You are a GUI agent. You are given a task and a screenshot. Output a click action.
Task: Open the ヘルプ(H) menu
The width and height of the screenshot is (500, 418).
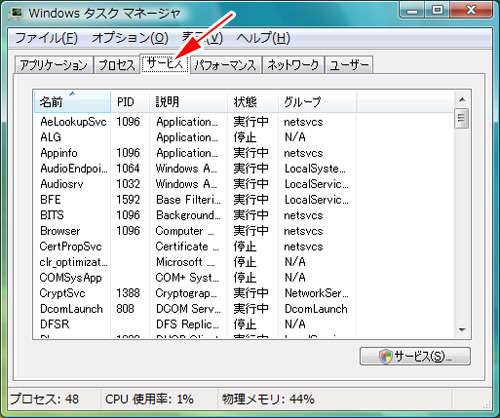263,38
